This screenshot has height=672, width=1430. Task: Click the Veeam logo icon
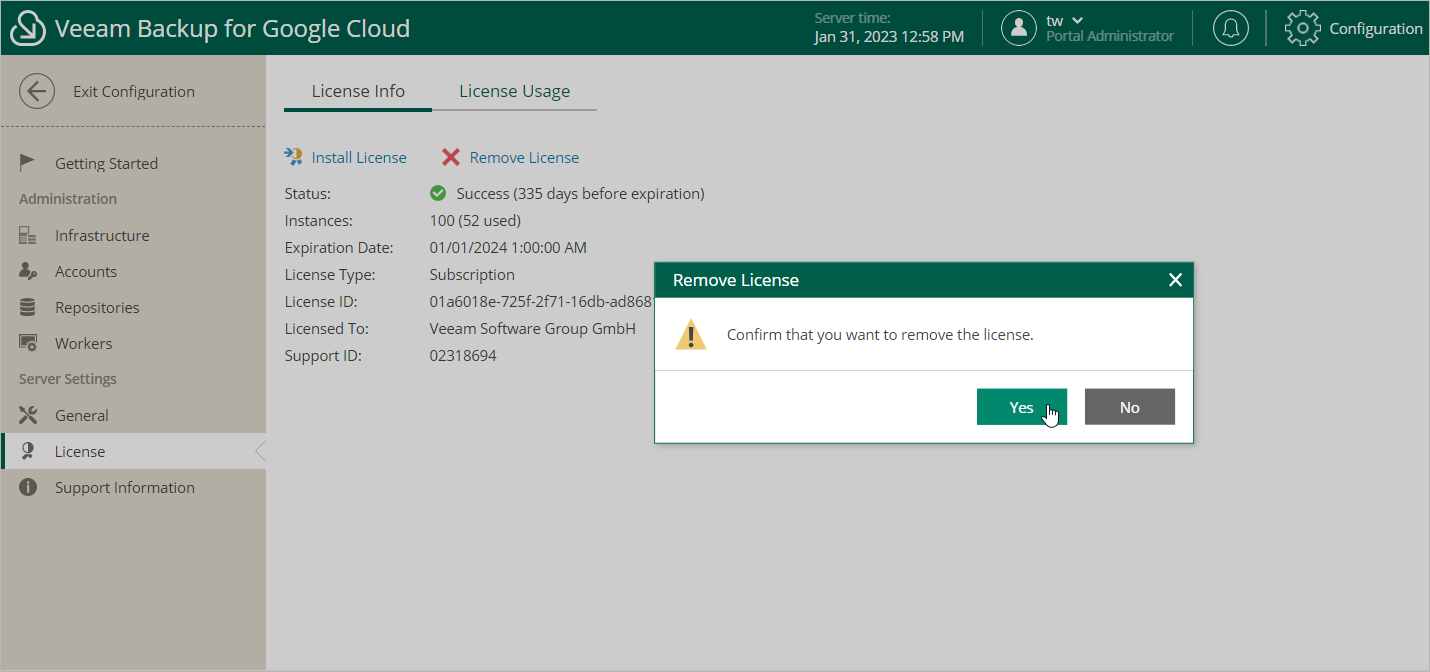coord(28,28)
